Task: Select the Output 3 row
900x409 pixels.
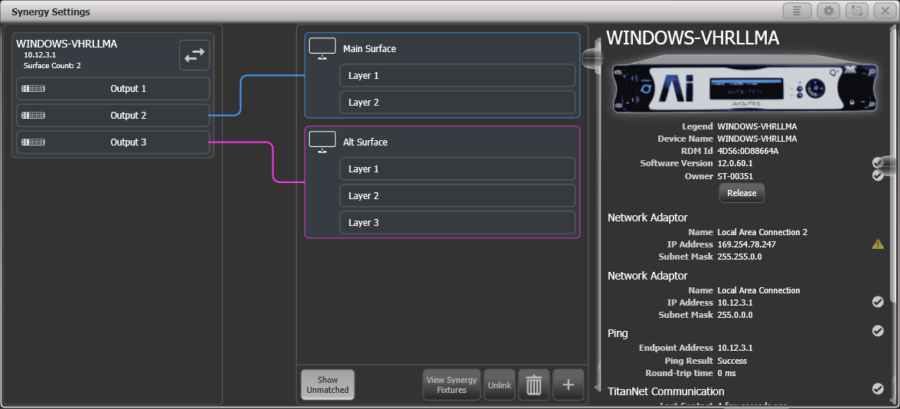Action: 113,142
